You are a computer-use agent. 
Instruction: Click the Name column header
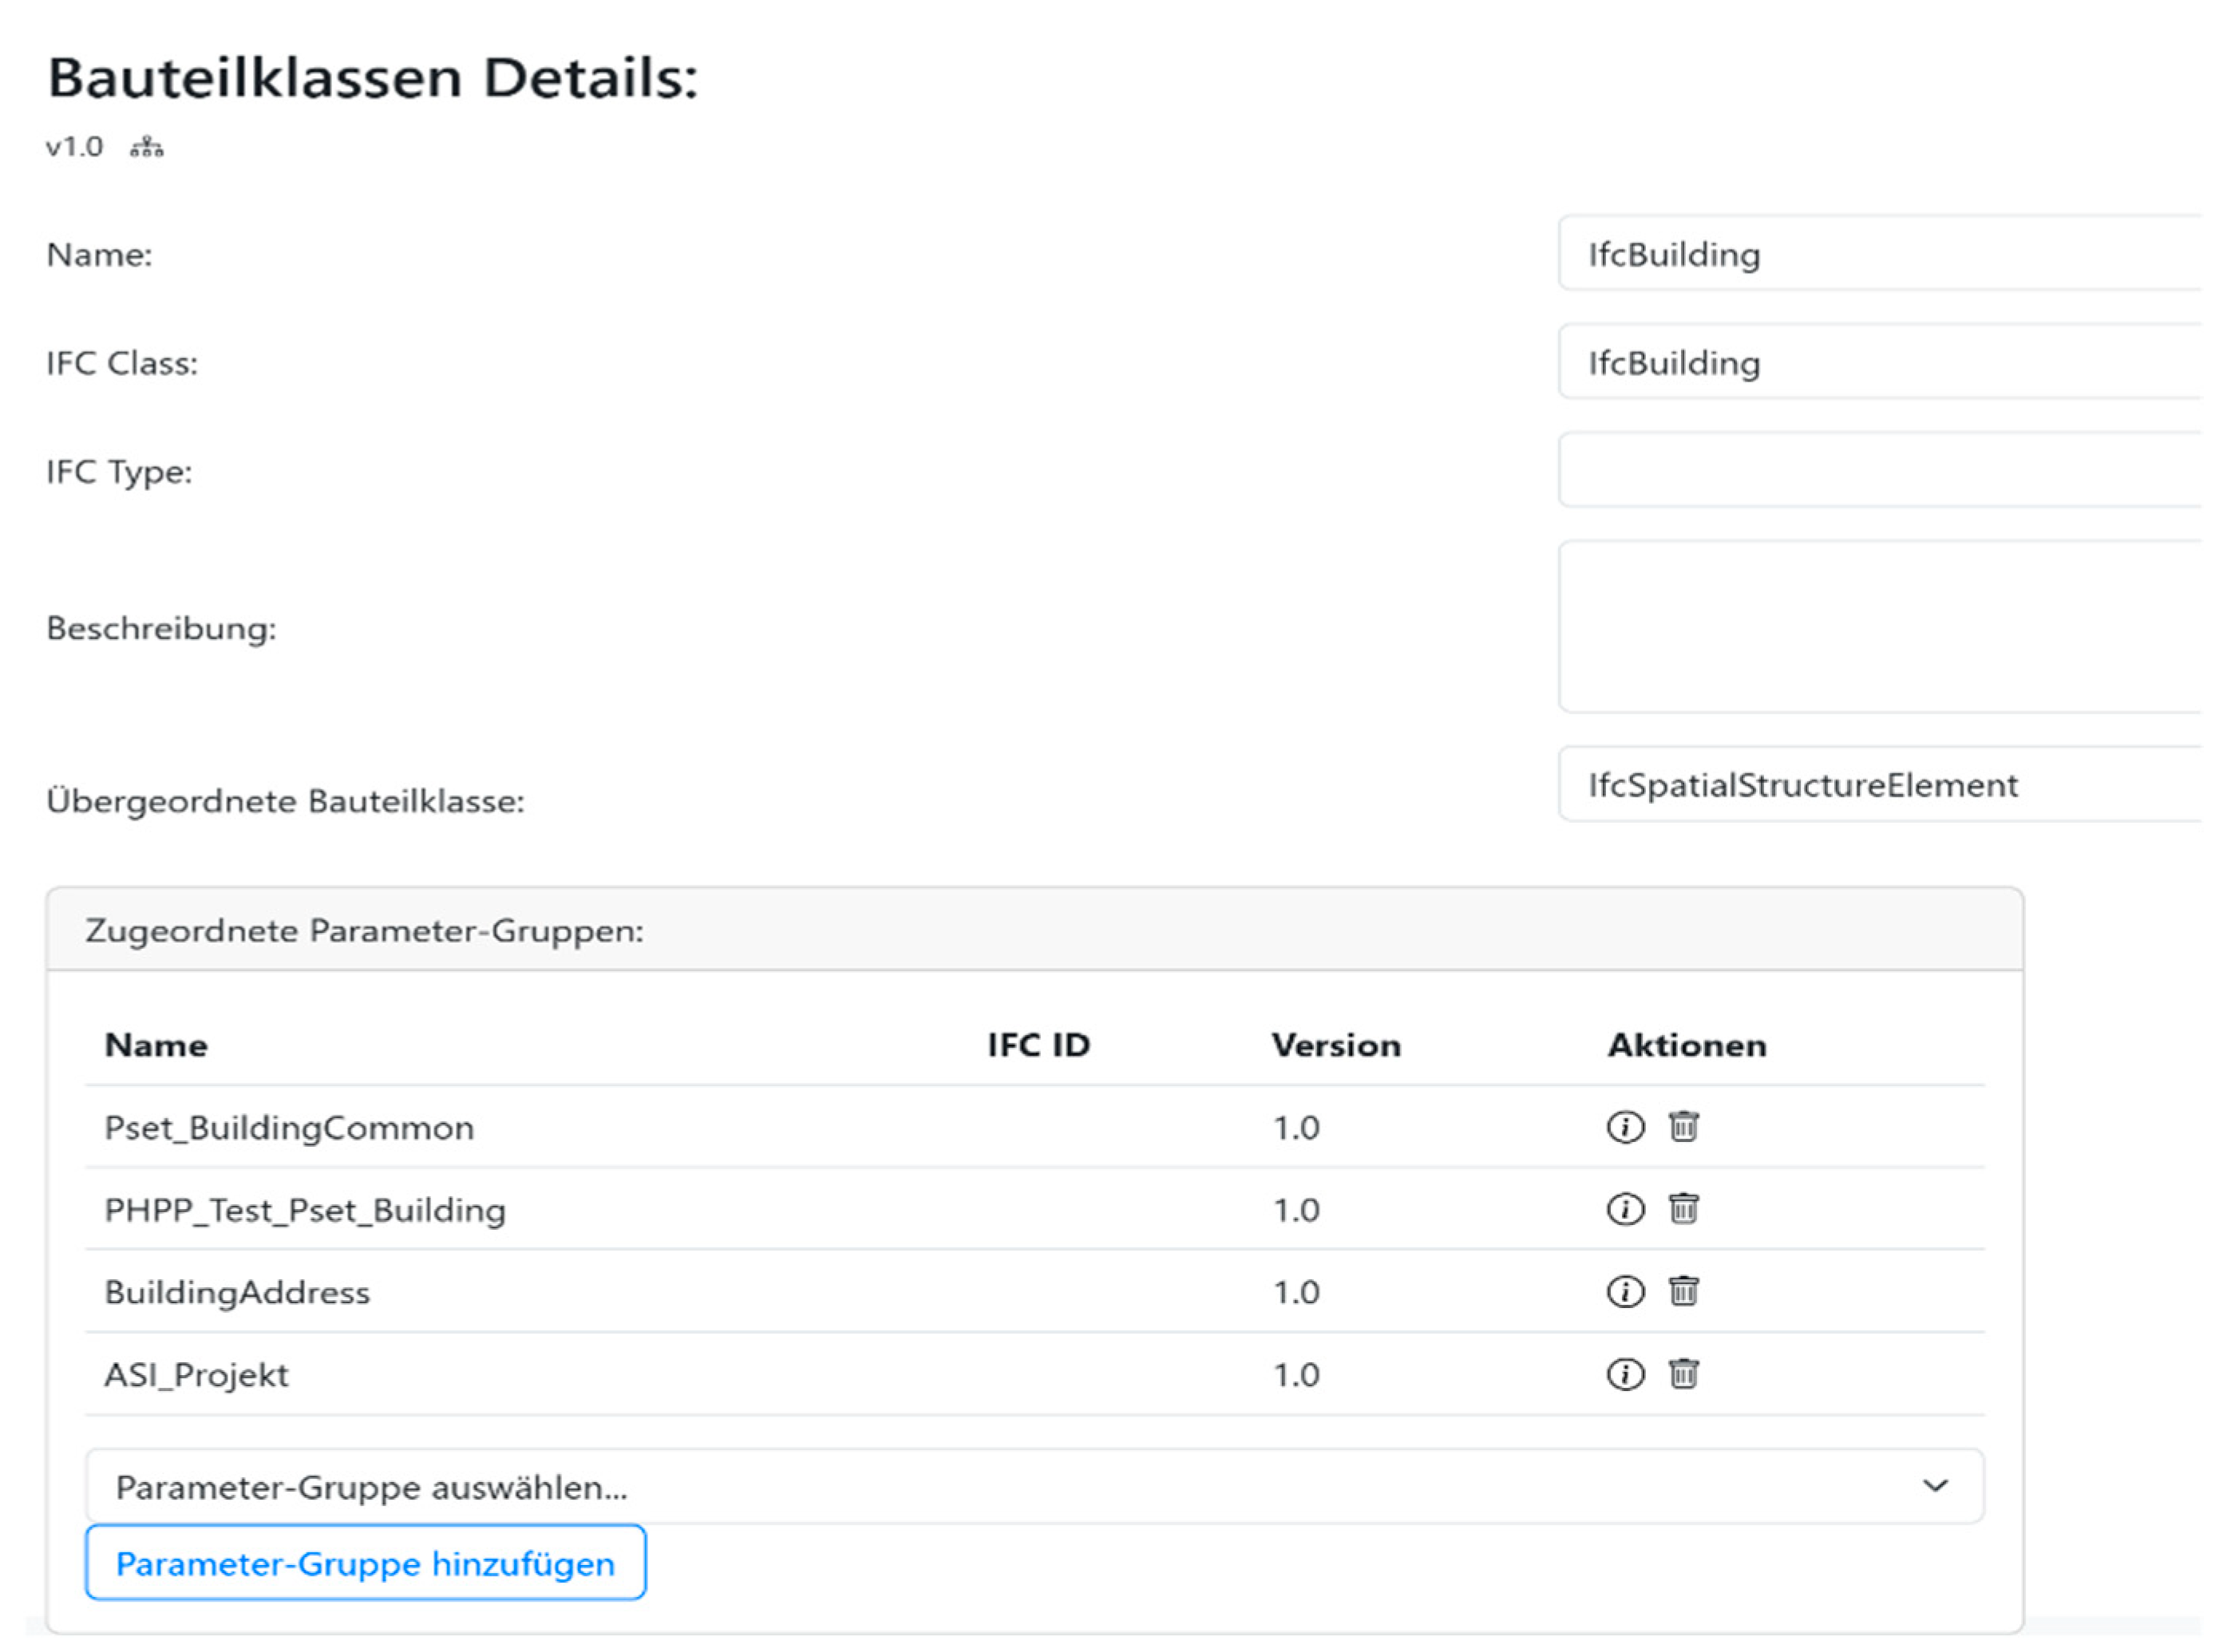(156, 1045)
